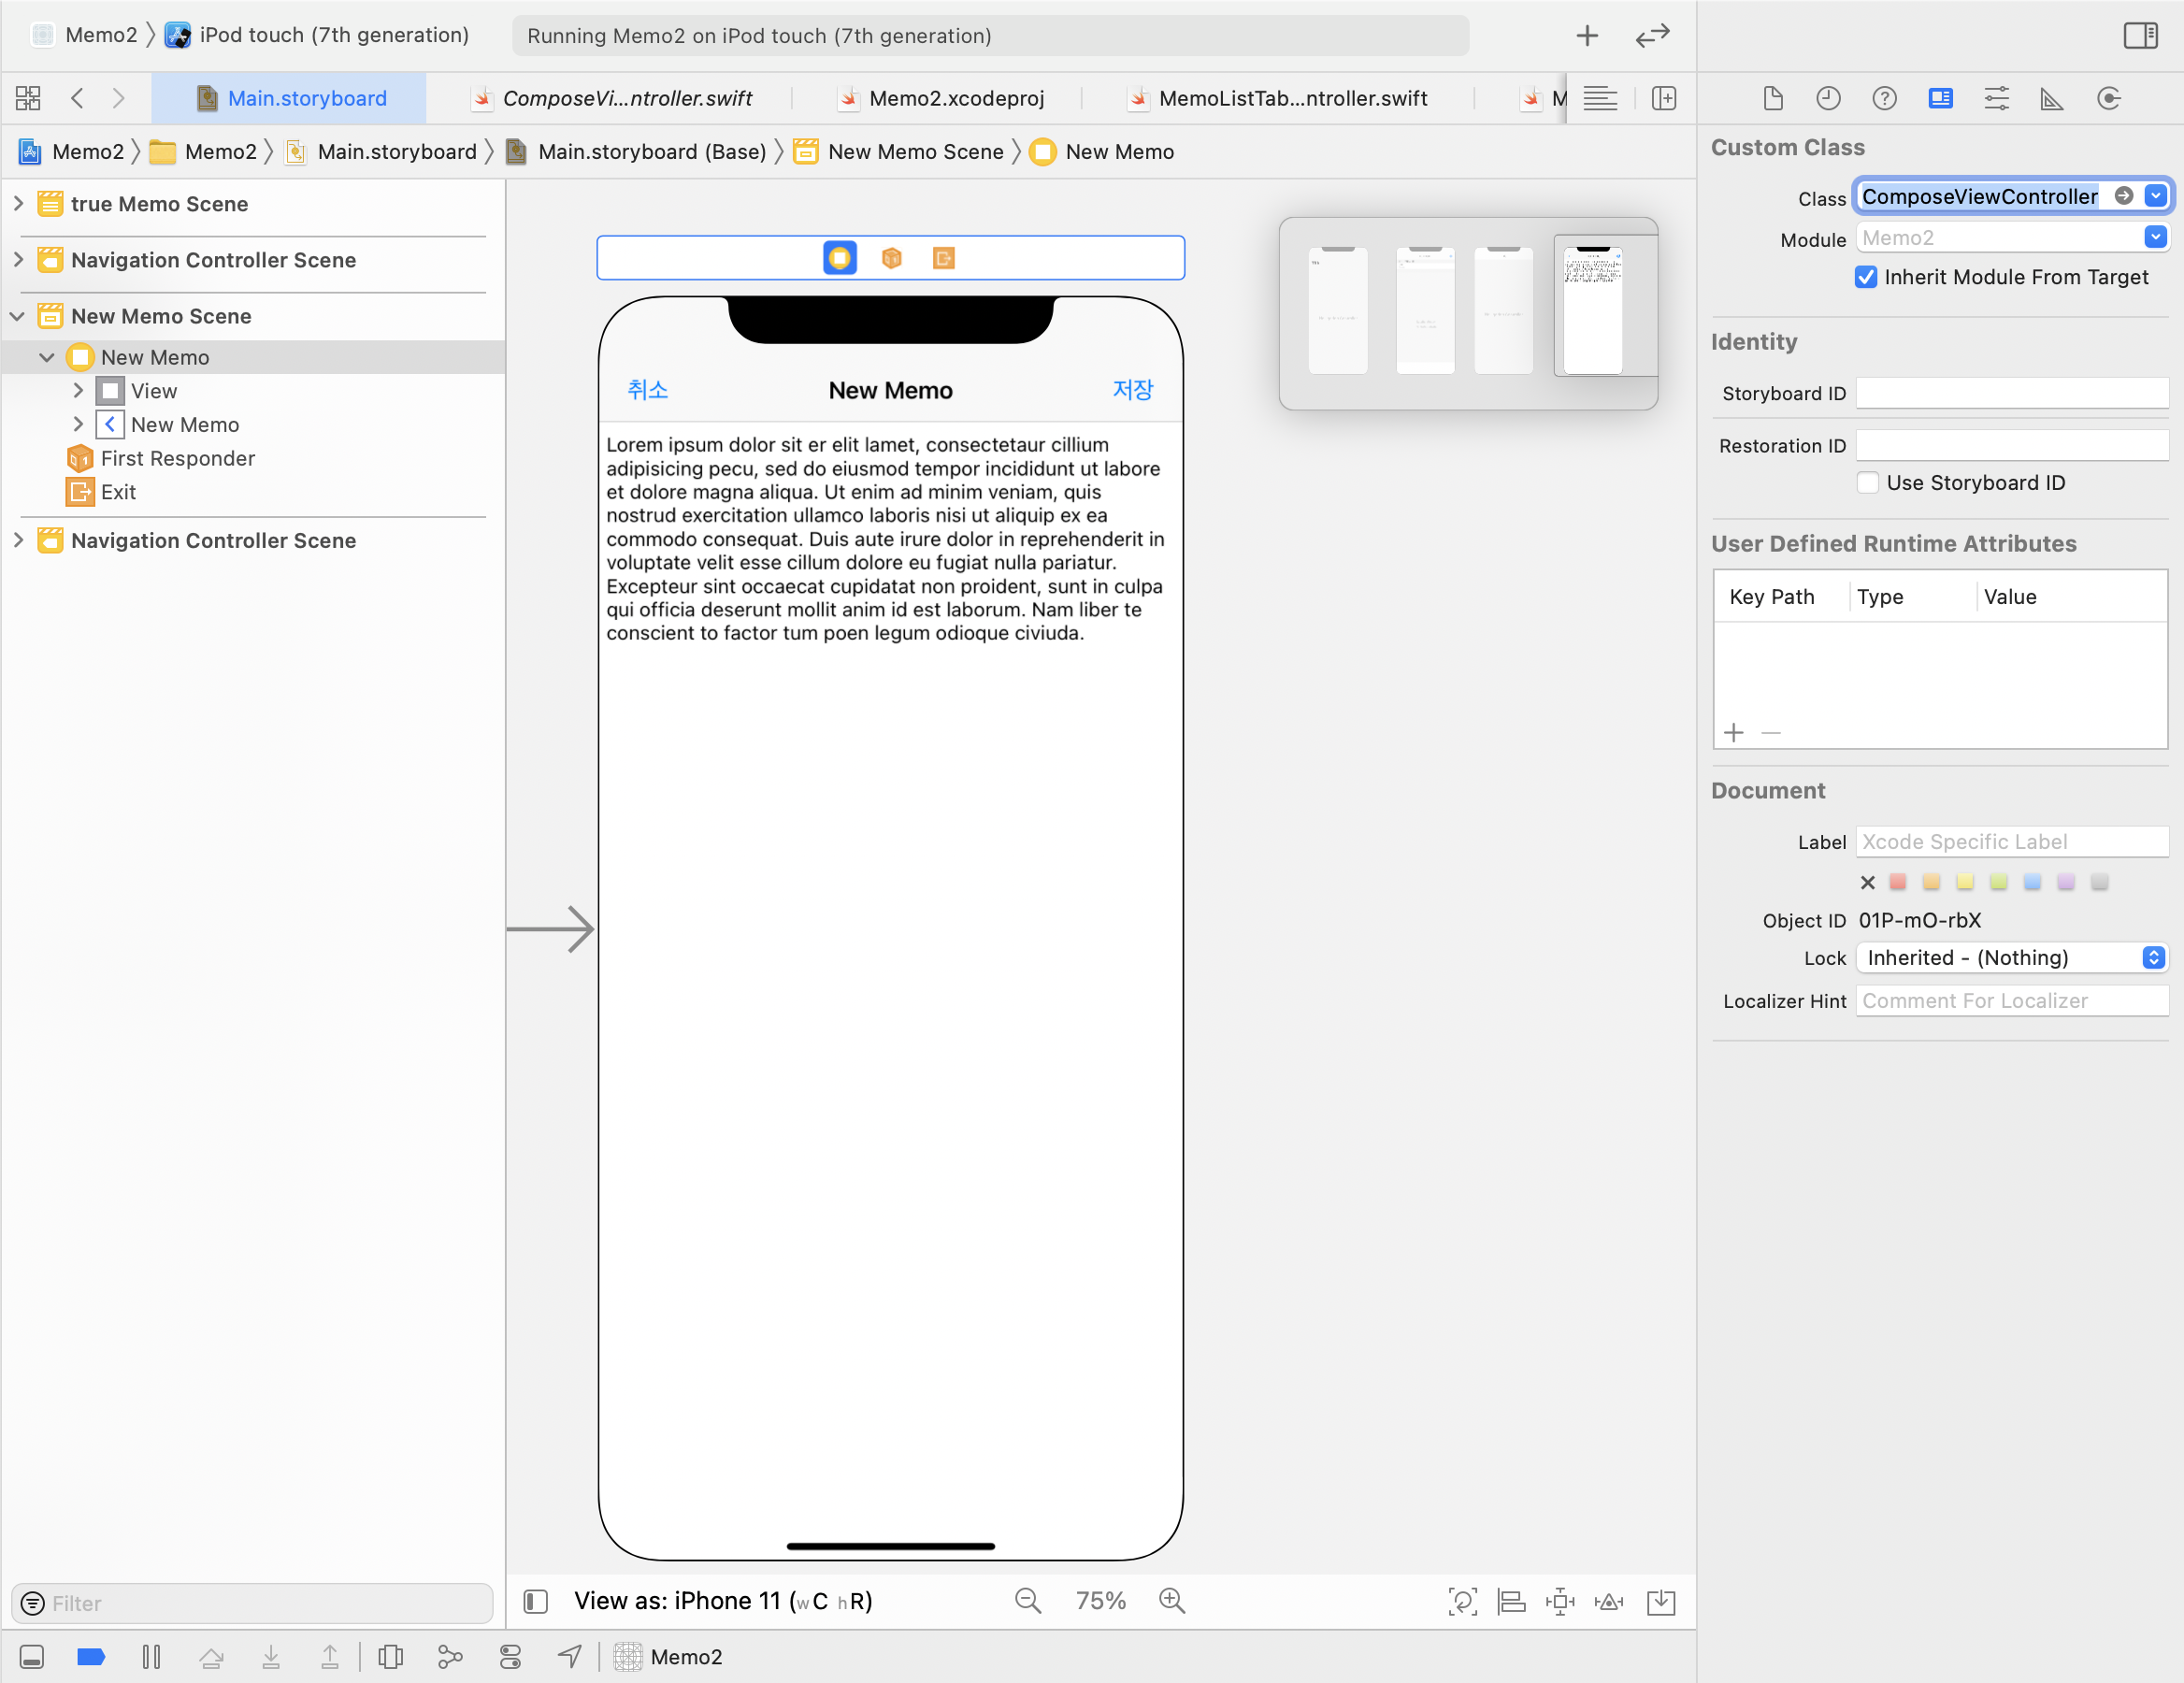Open the Size inspector ruler icon
Screen dimensions: 2184x1683
[x=2051, y=98]
